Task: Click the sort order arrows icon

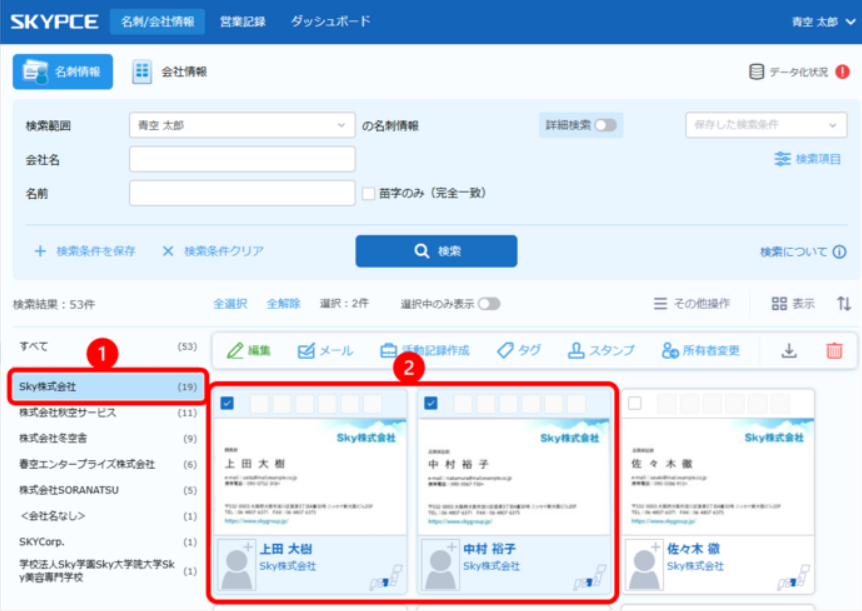Action: tap(843, 303)
